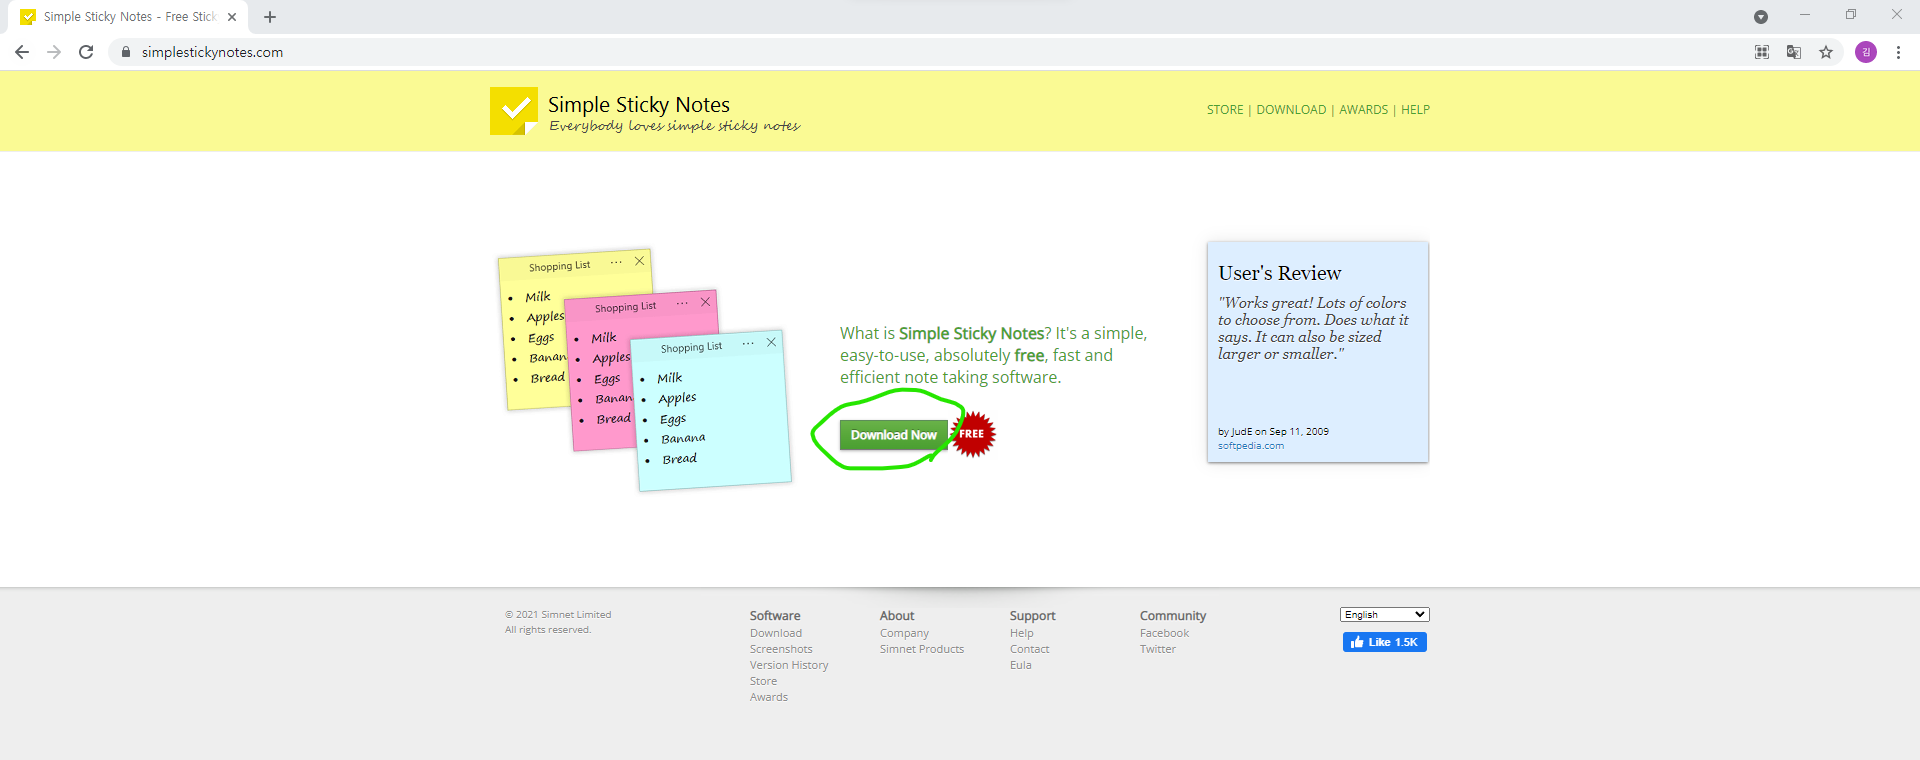Click the yellow checkmark site logo
The image size is (1920, 760).
514,111
